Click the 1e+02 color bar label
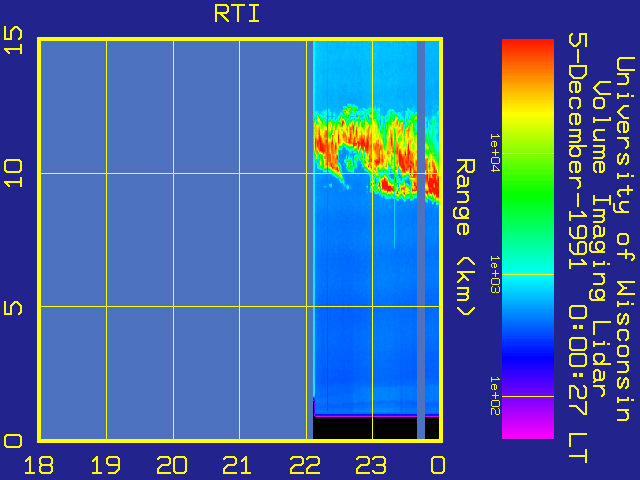The height and width of the screenshot is (480, 640). tap(495, 396)
